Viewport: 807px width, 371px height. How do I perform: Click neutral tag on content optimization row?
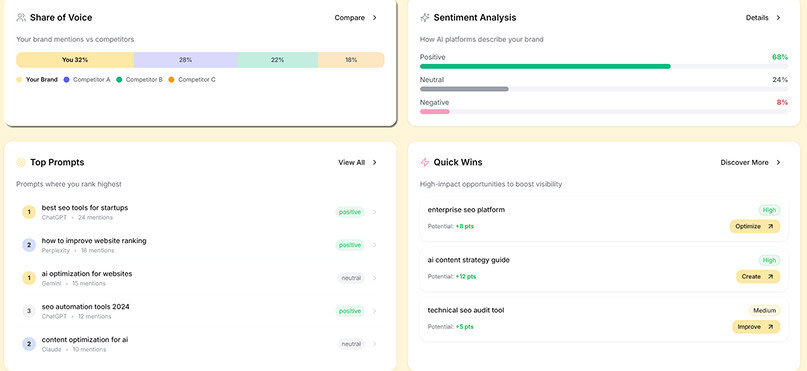click(351, 344)
